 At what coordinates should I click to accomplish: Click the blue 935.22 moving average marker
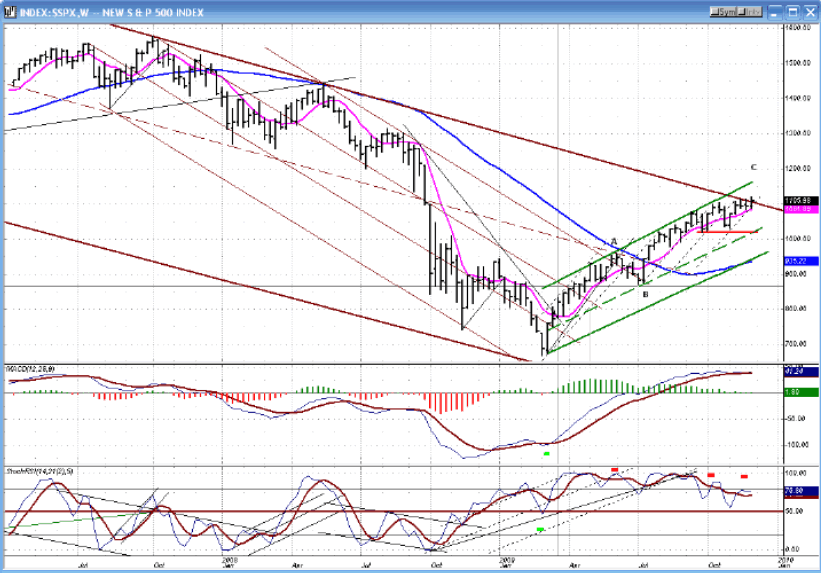(x=801, y=260)
